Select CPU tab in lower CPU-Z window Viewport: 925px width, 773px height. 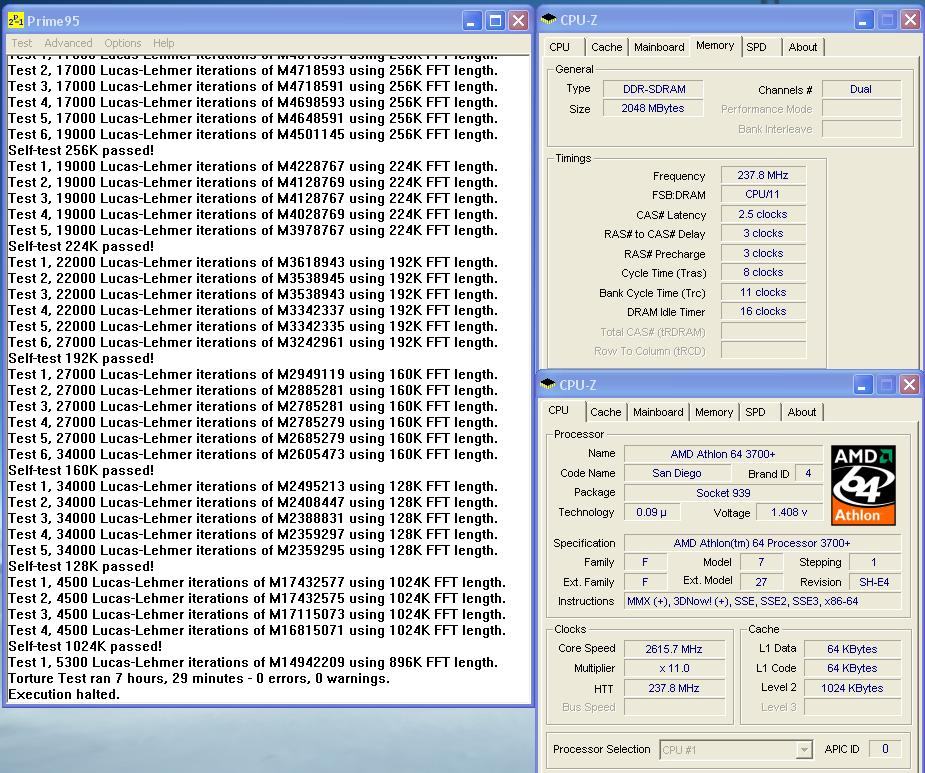559,410
